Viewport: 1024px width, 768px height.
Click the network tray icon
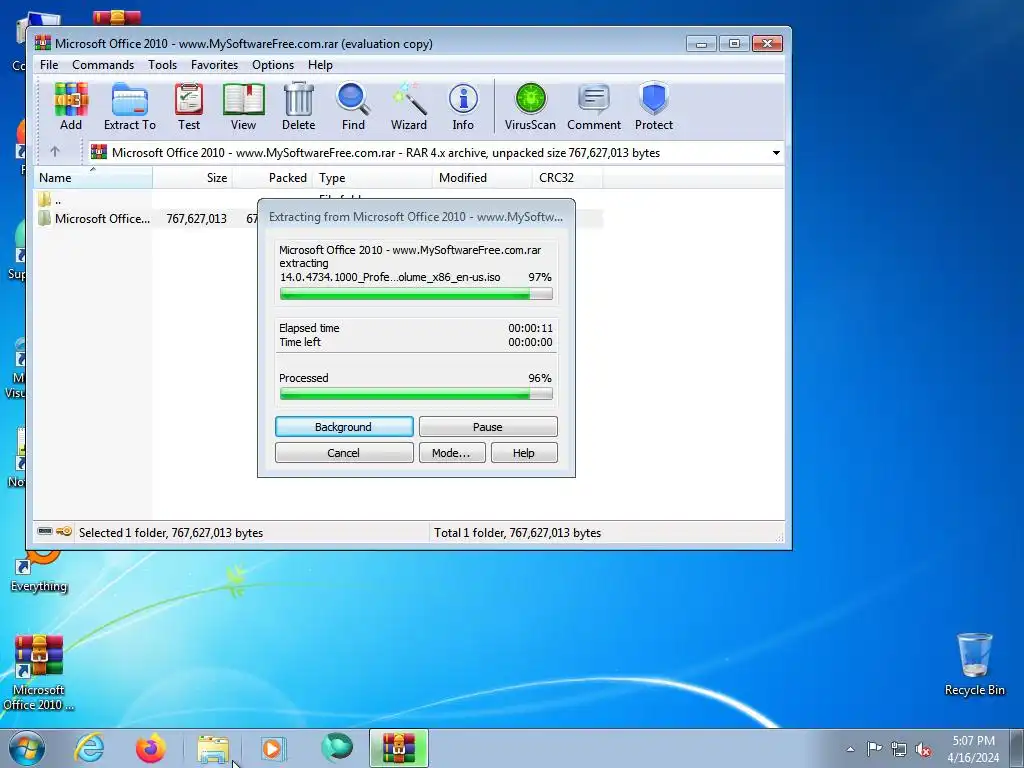(x=899, y=749)
